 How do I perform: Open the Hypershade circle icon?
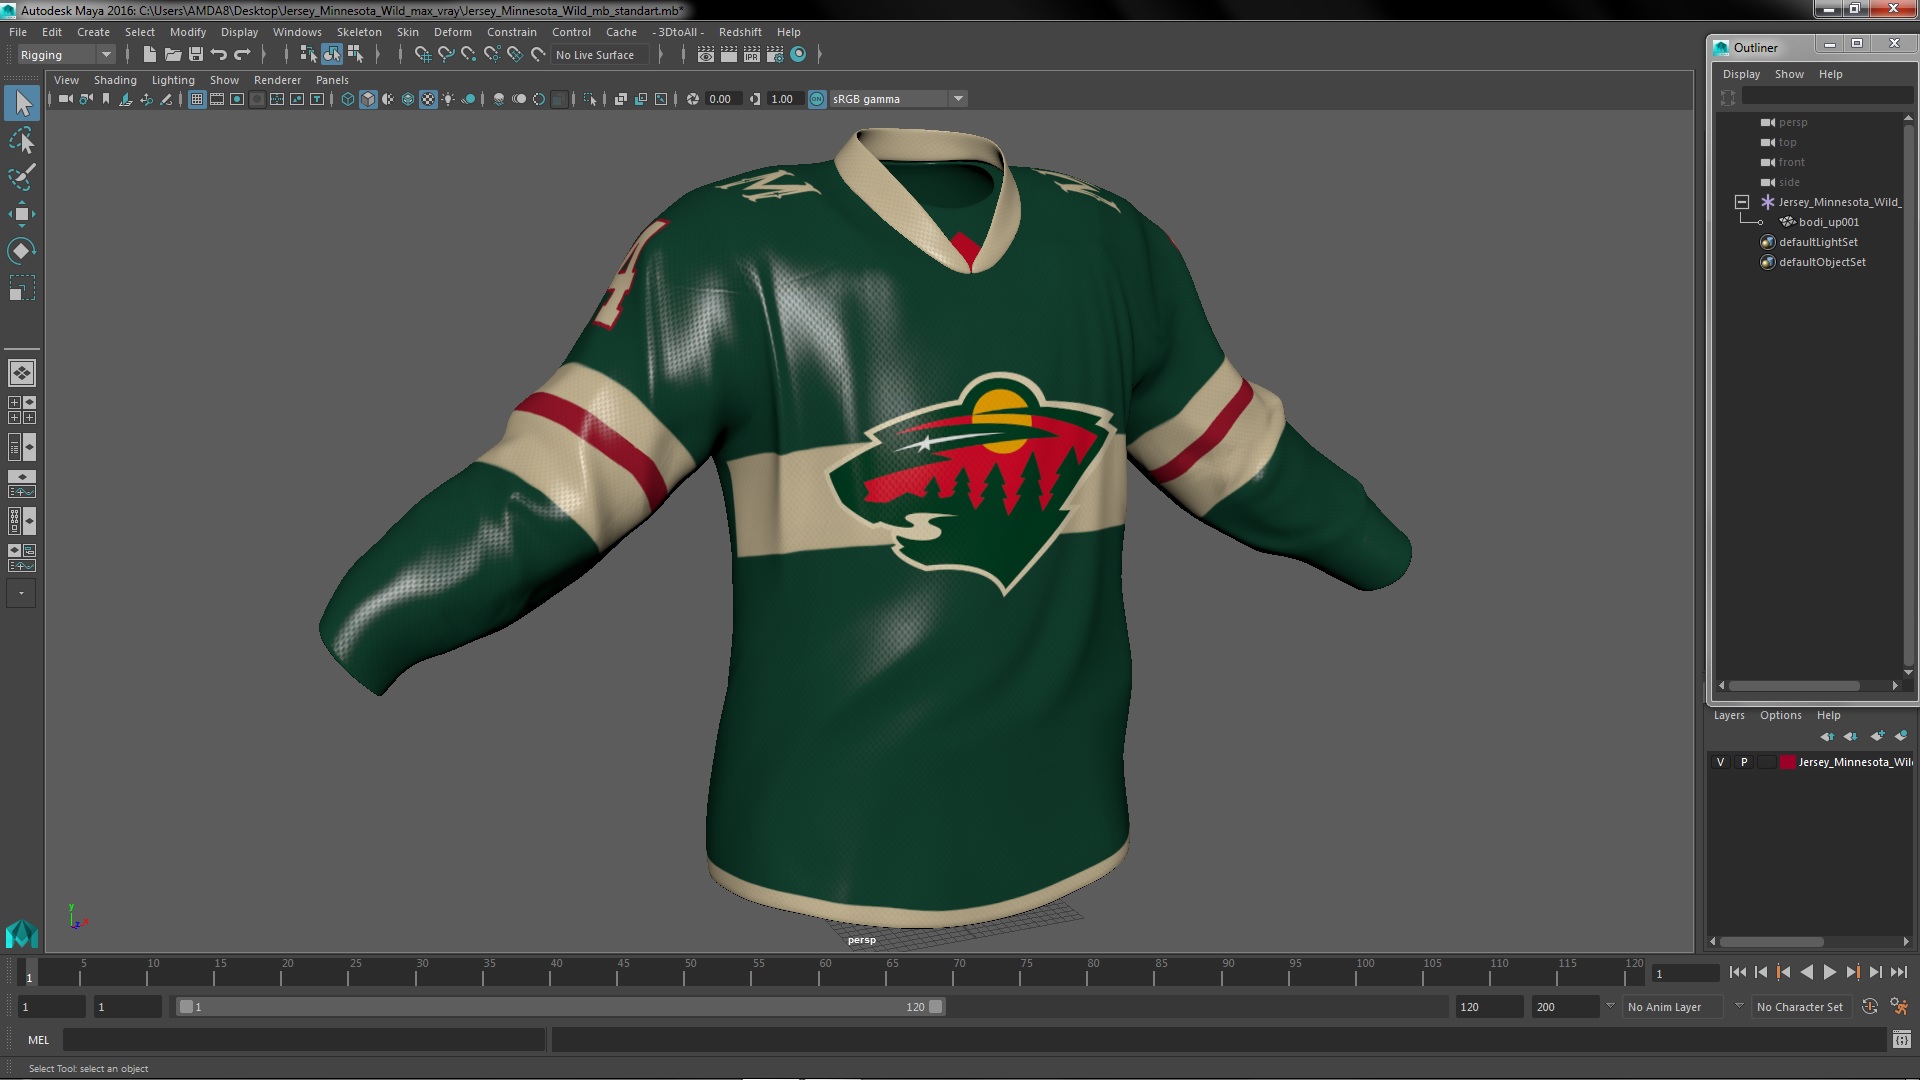pyautogui.click(x=798, y=55)
